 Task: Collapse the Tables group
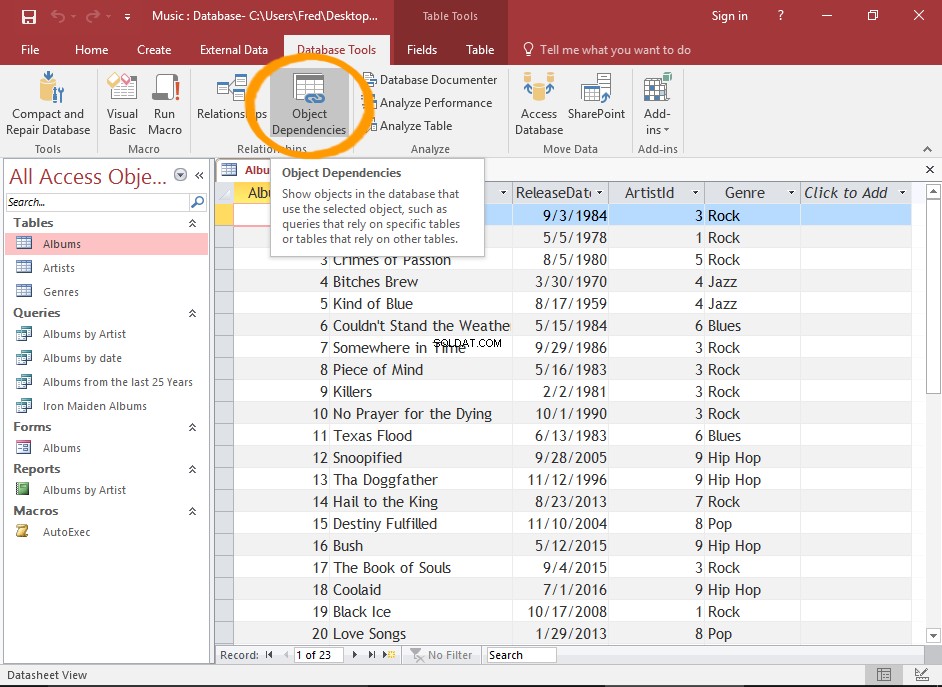[192, 223]
